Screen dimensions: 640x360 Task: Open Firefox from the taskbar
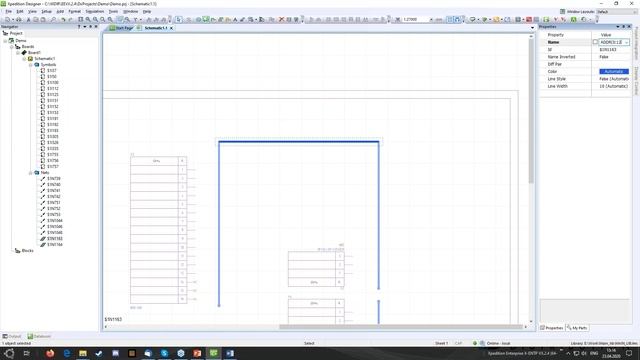[50, 353]
